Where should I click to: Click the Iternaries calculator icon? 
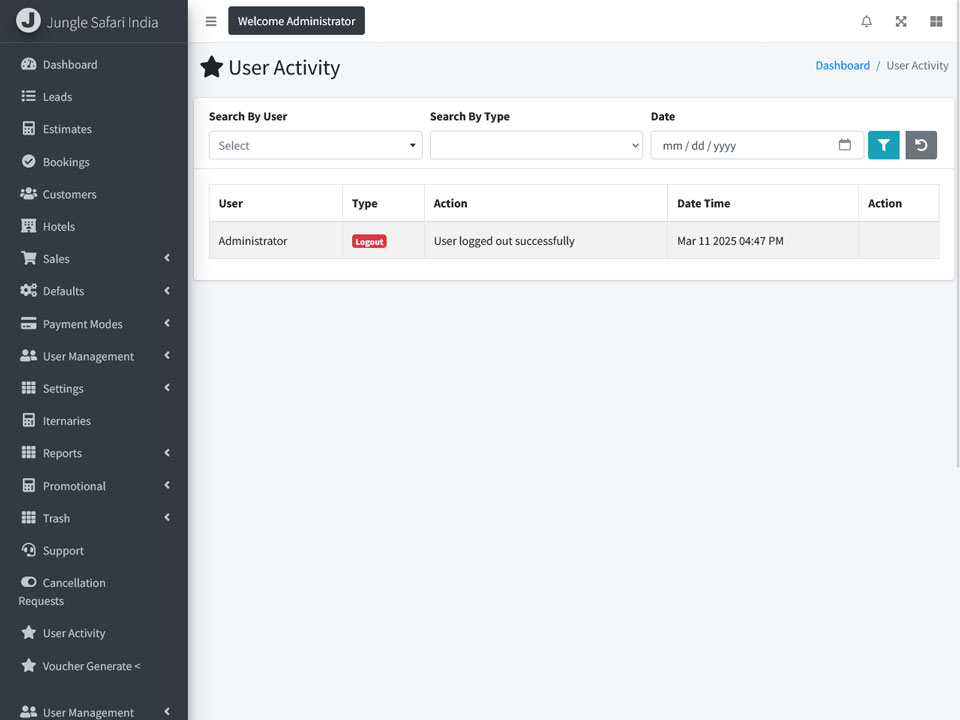coord(28,420)
